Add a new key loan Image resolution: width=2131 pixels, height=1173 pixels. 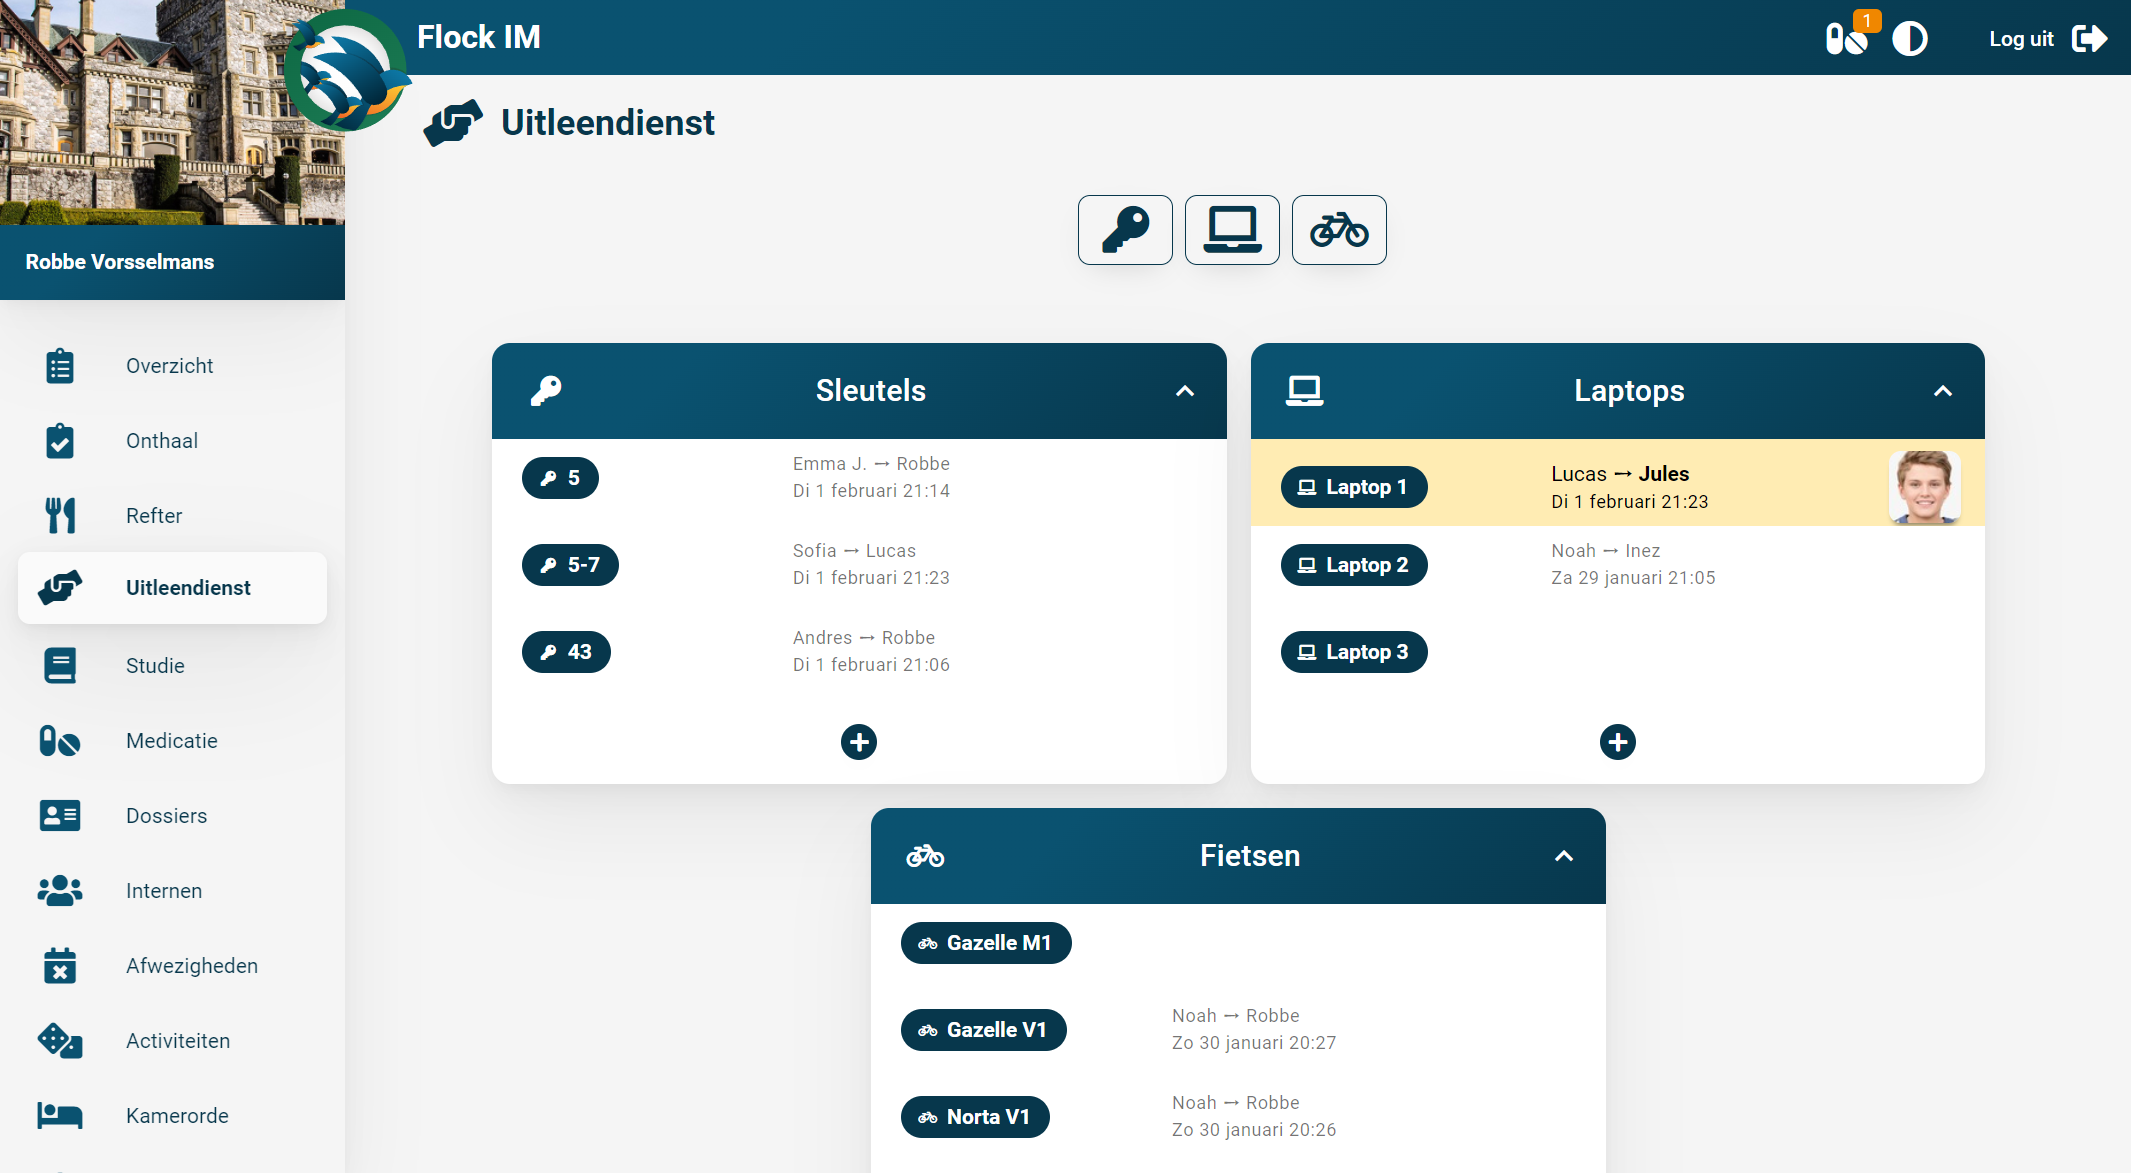coord(859,742)
